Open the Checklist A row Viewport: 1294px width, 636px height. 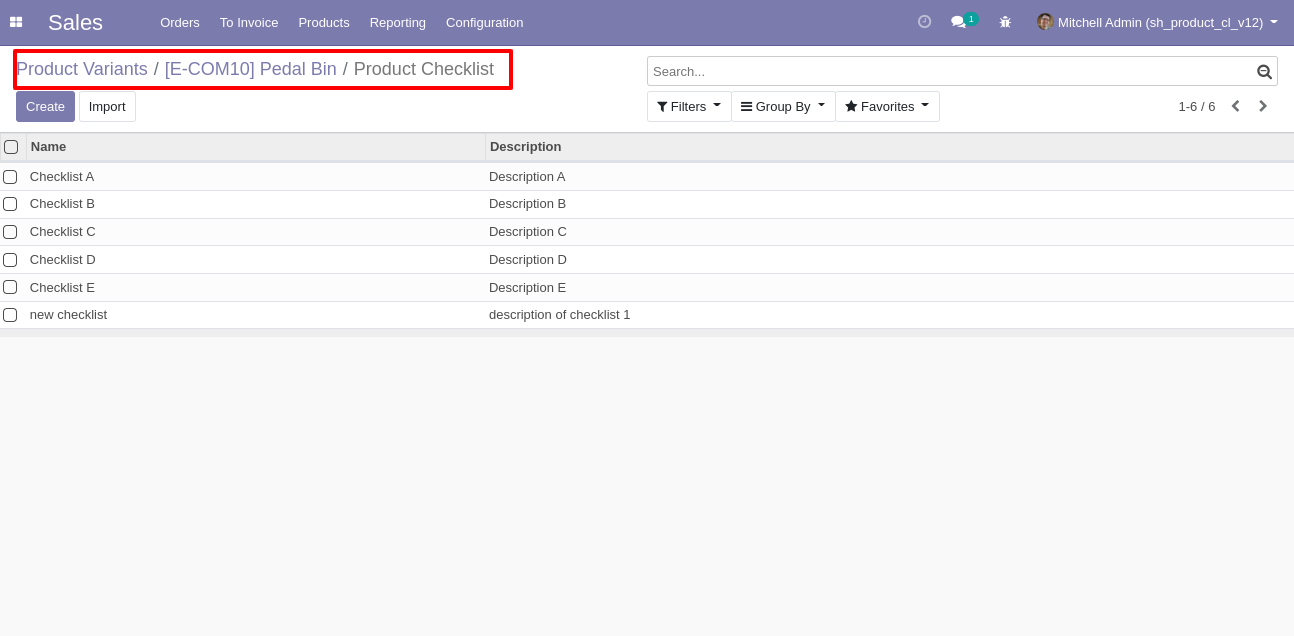(x=647, y=177)
